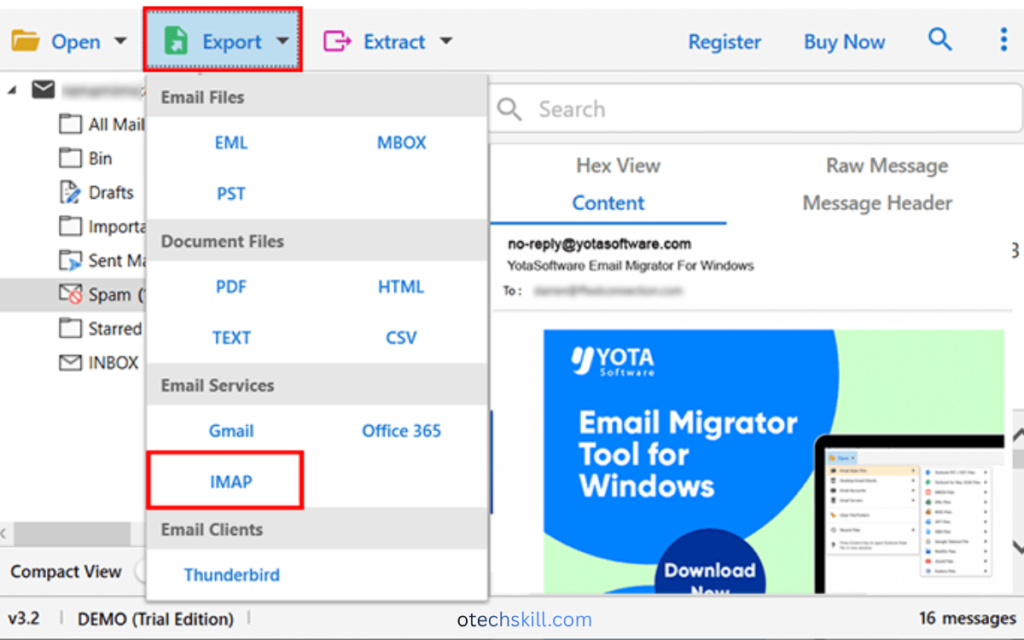The width and height of the screenshot is (1024, 640).
Task: Click the 16 messages status text
Action: point(967,618)
